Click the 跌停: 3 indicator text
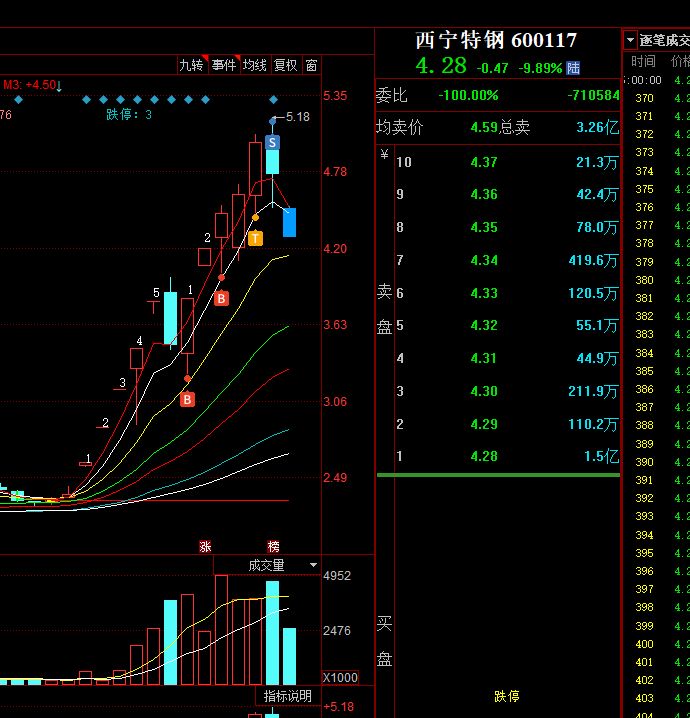Viewport: 690px width, 718px height. click(129, 114)
